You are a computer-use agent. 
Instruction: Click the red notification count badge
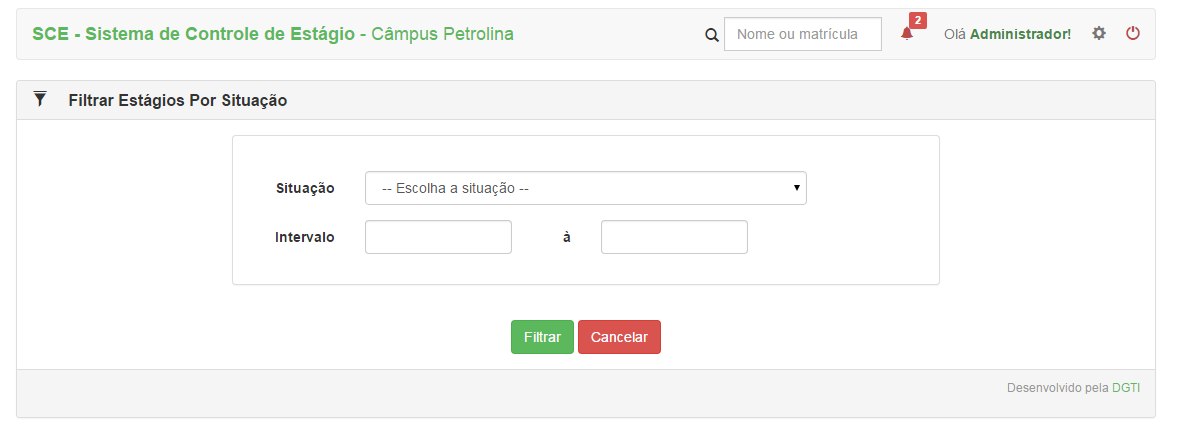click(x=918, y=21)
